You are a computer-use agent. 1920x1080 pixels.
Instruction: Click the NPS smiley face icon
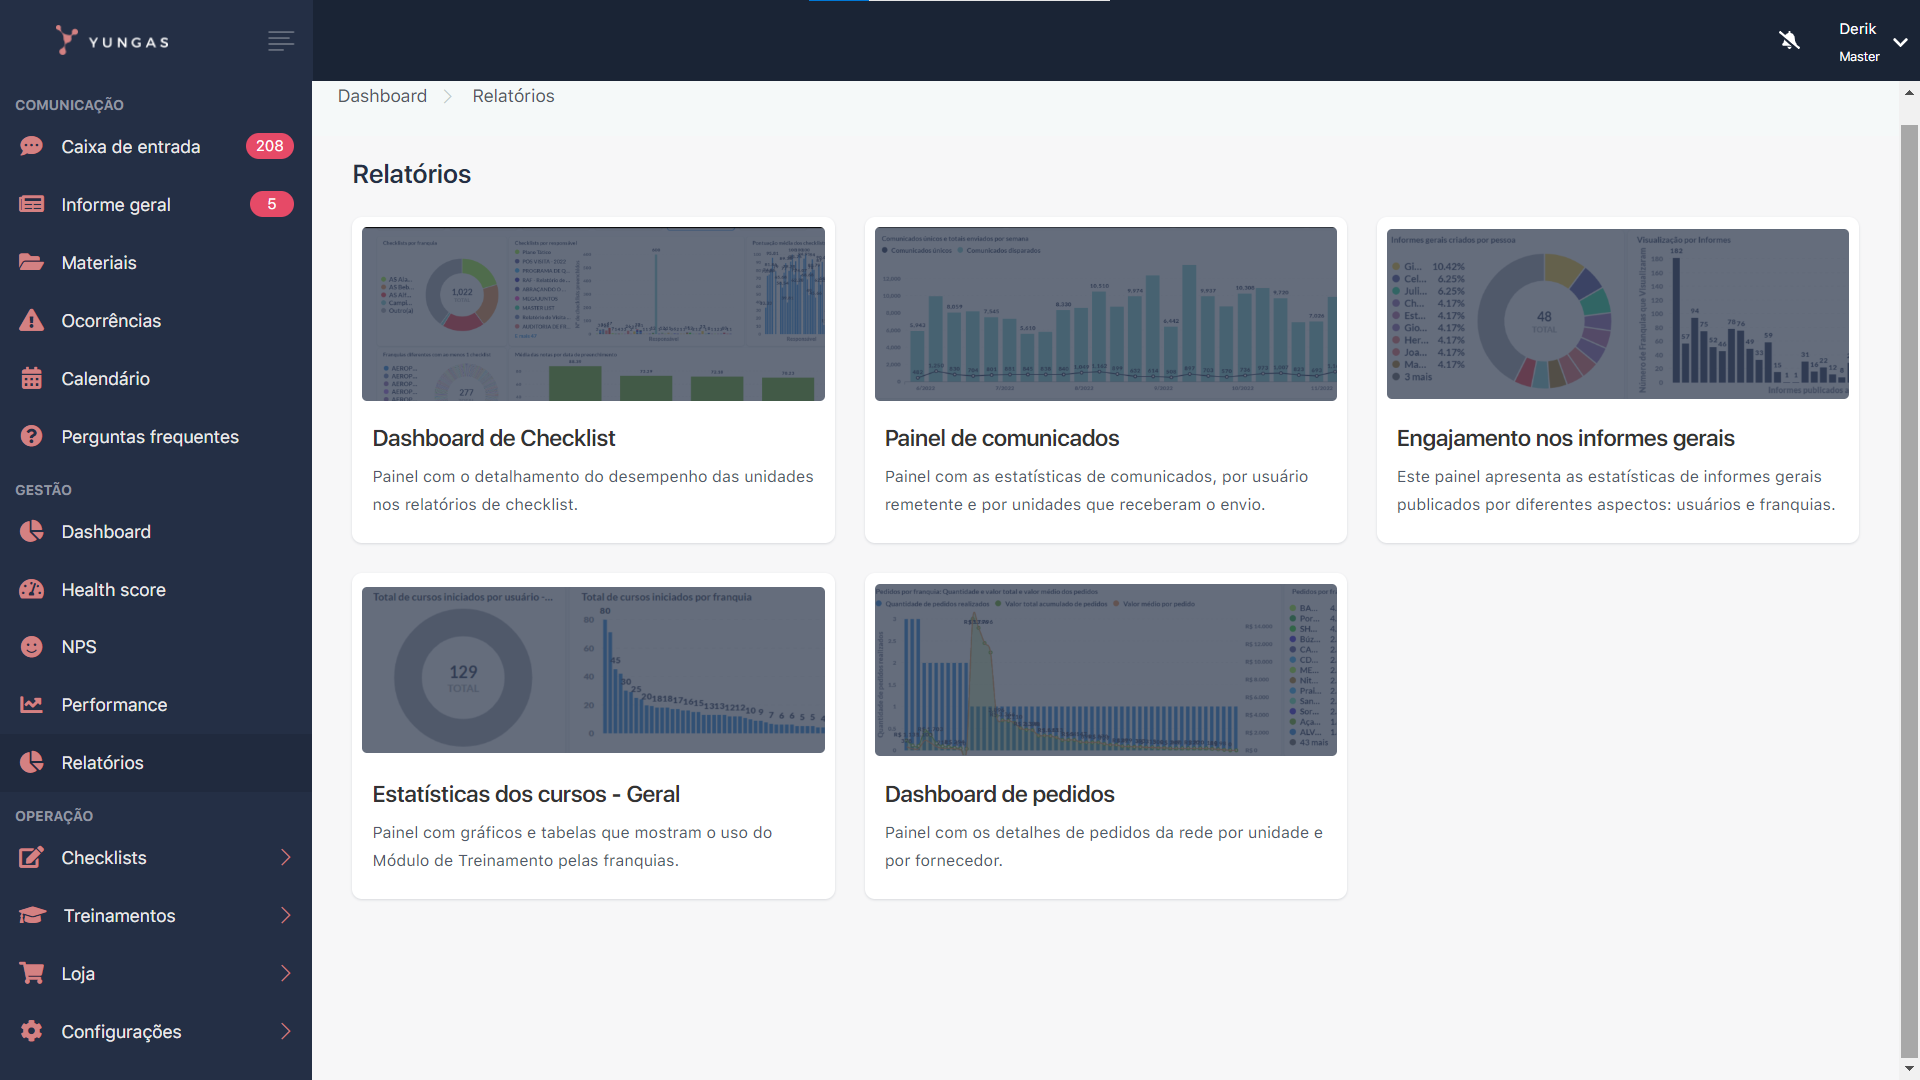click(x=32, y=647)
